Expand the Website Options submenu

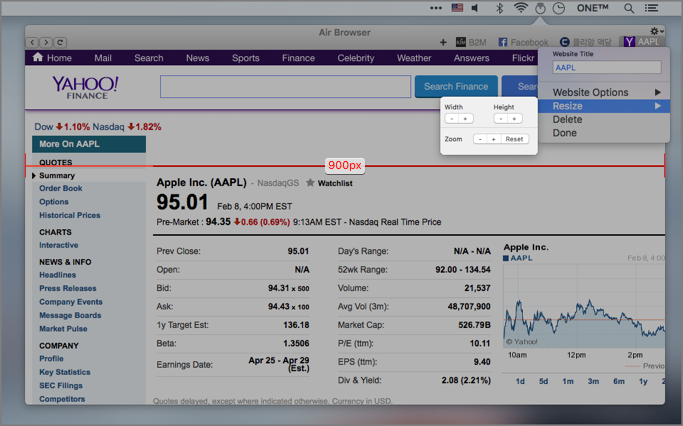click(604, 92)
